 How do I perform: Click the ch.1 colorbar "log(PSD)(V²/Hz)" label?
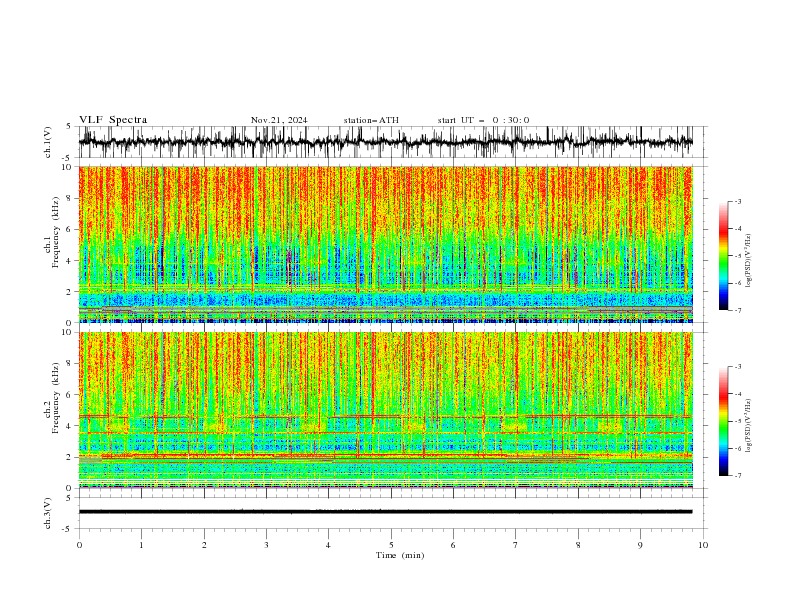[x=748, y=261]
